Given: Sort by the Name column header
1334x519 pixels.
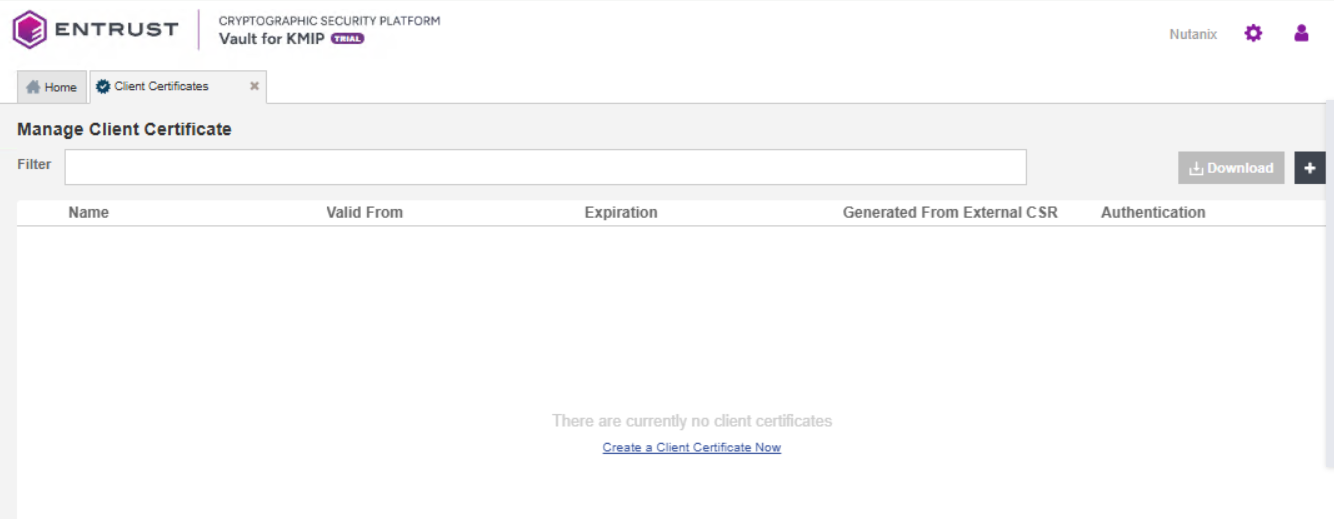Looking at the screenshot, I should coord(89,212).
